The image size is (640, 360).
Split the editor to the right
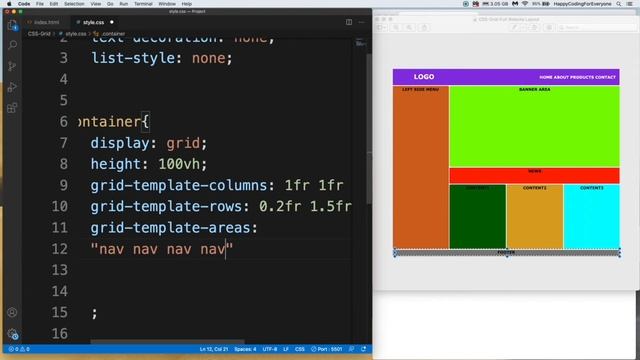349,22
